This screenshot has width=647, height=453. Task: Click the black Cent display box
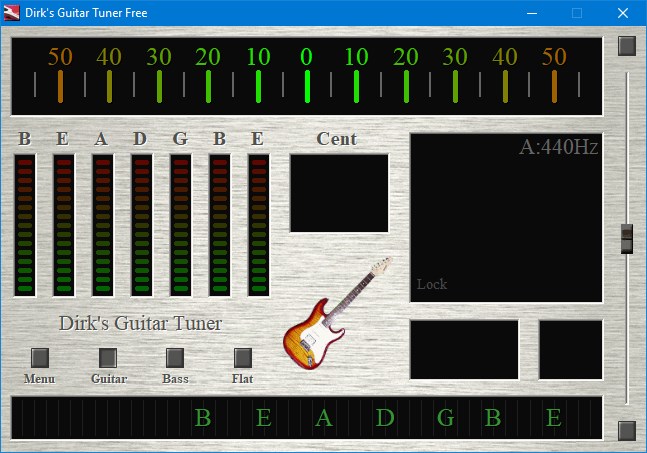pyautogui.click(x=339, y=193)
